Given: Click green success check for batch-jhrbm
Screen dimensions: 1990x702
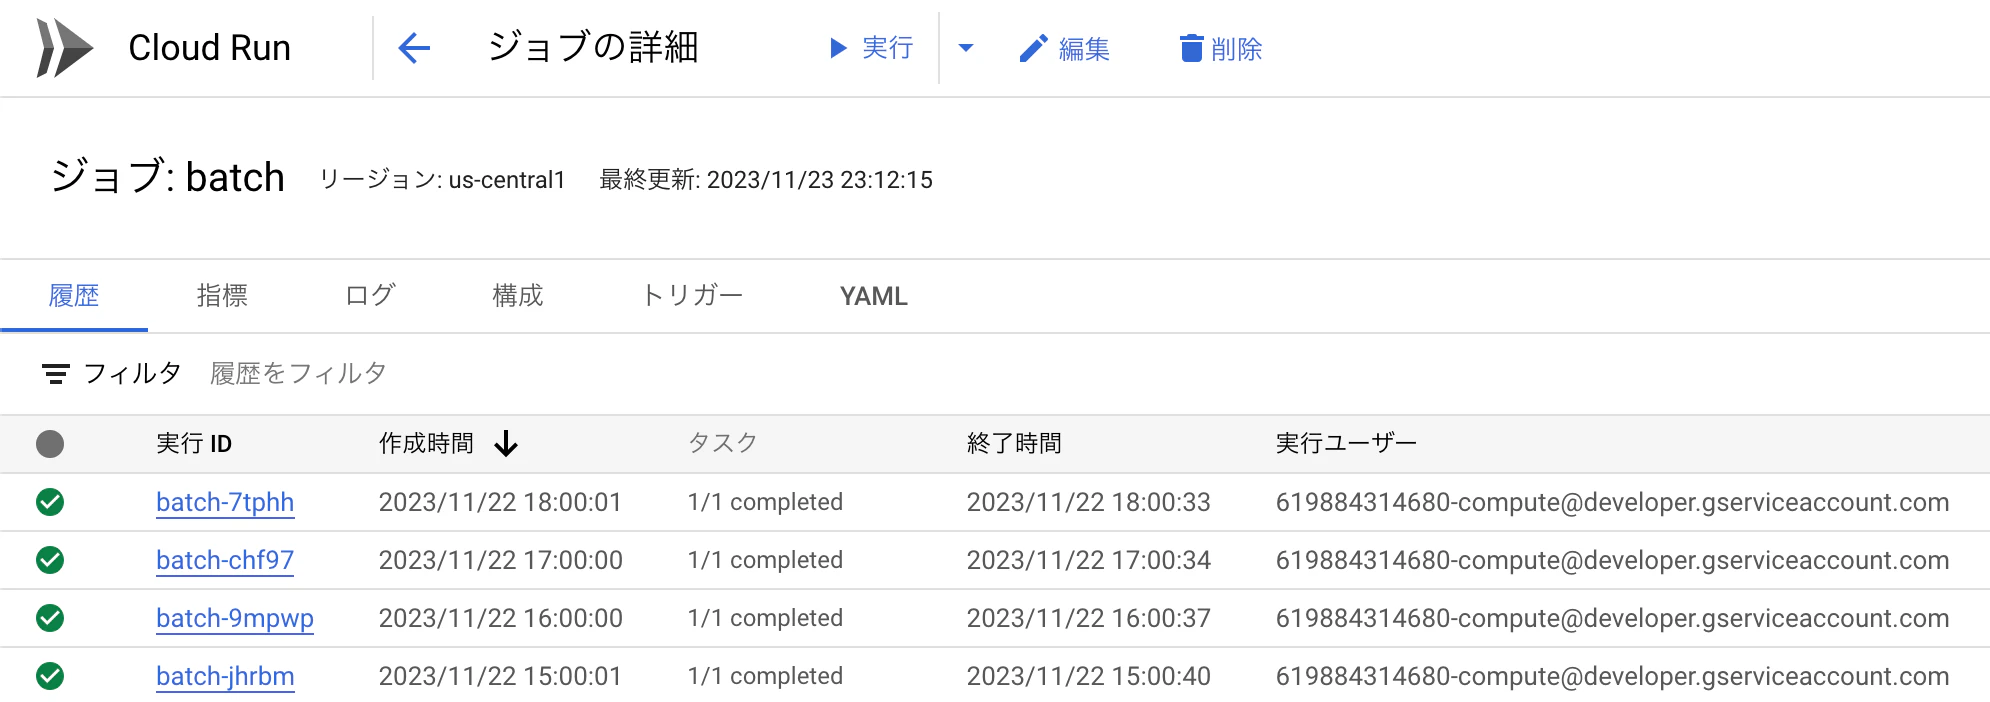Looking at the screenshot, I should [50, 676].
